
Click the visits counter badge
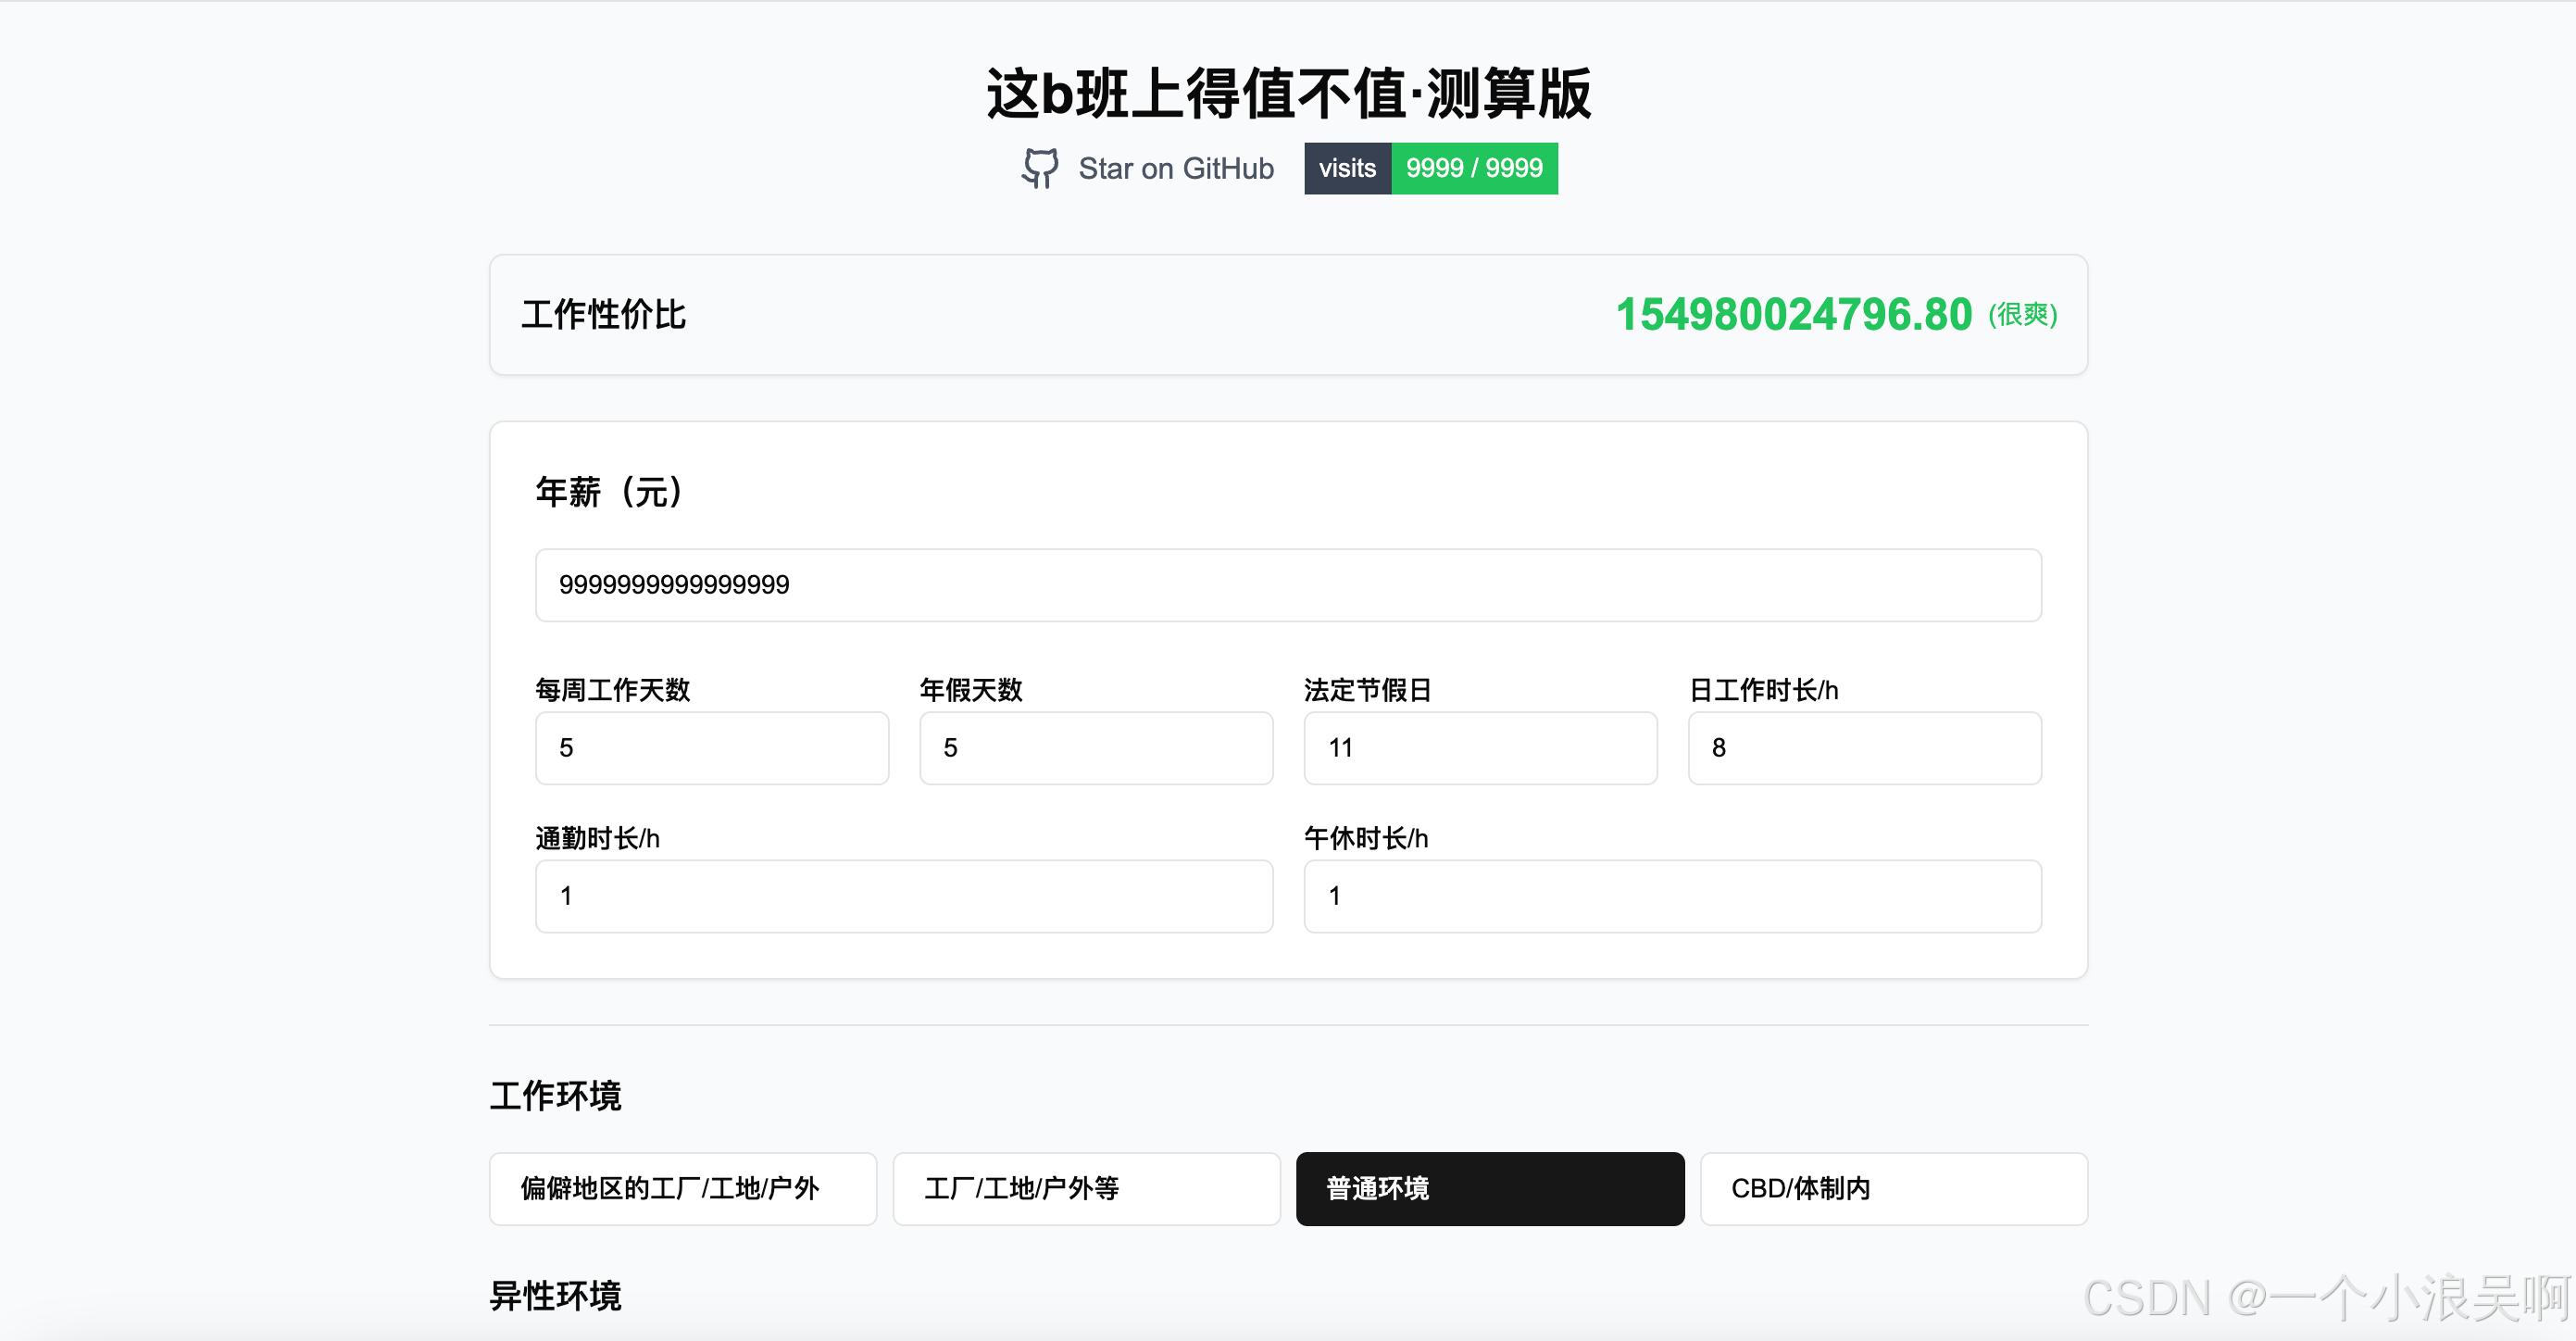point(1346,168)
